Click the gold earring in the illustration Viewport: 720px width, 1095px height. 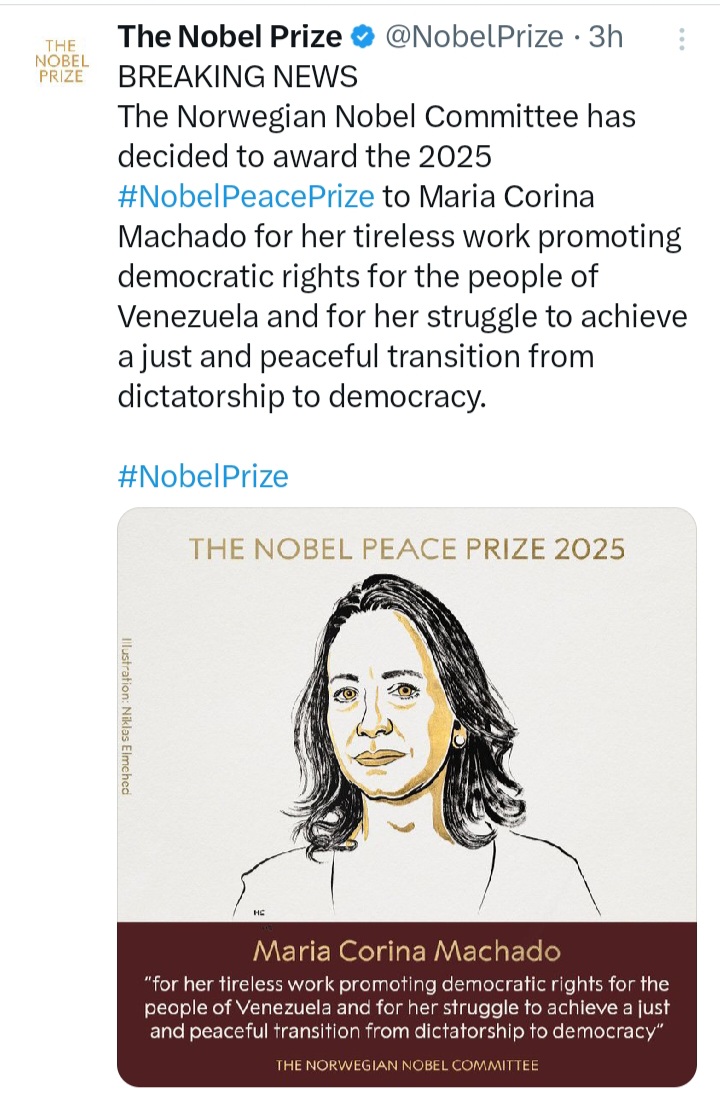[x=459, y=739]
